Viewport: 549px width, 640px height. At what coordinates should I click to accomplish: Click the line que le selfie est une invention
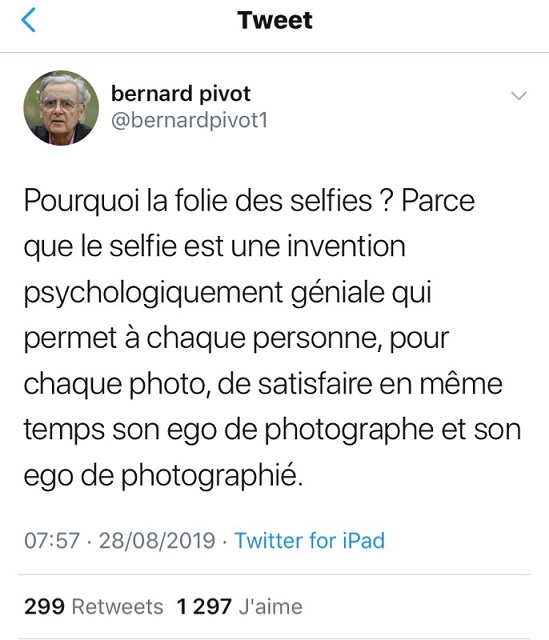215,247
